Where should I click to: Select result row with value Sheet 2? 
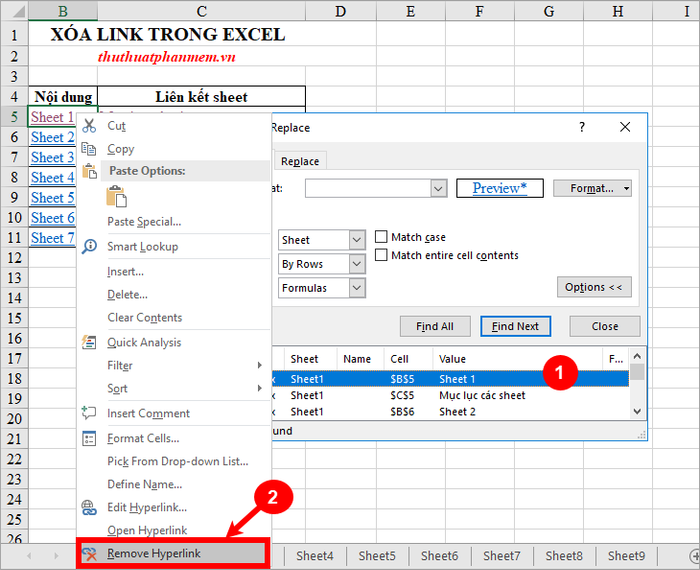[450, 412]
